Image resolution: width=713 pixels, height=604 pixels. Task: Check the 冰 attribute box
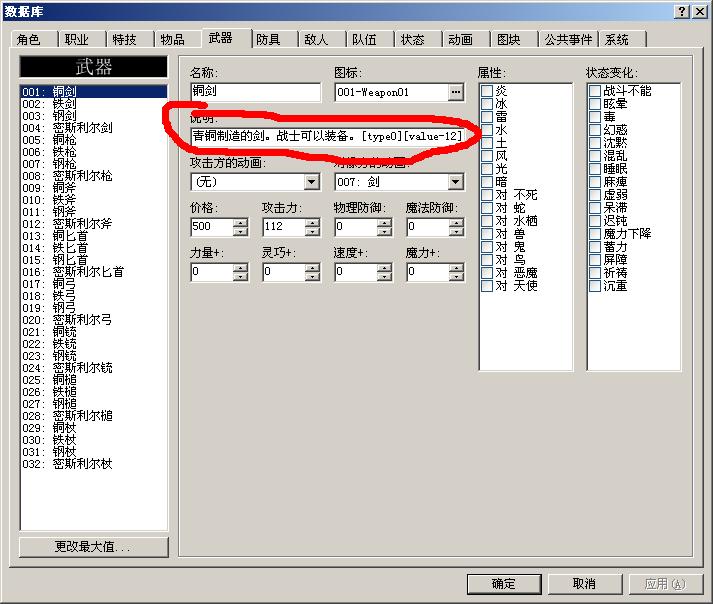coord(487,104)
